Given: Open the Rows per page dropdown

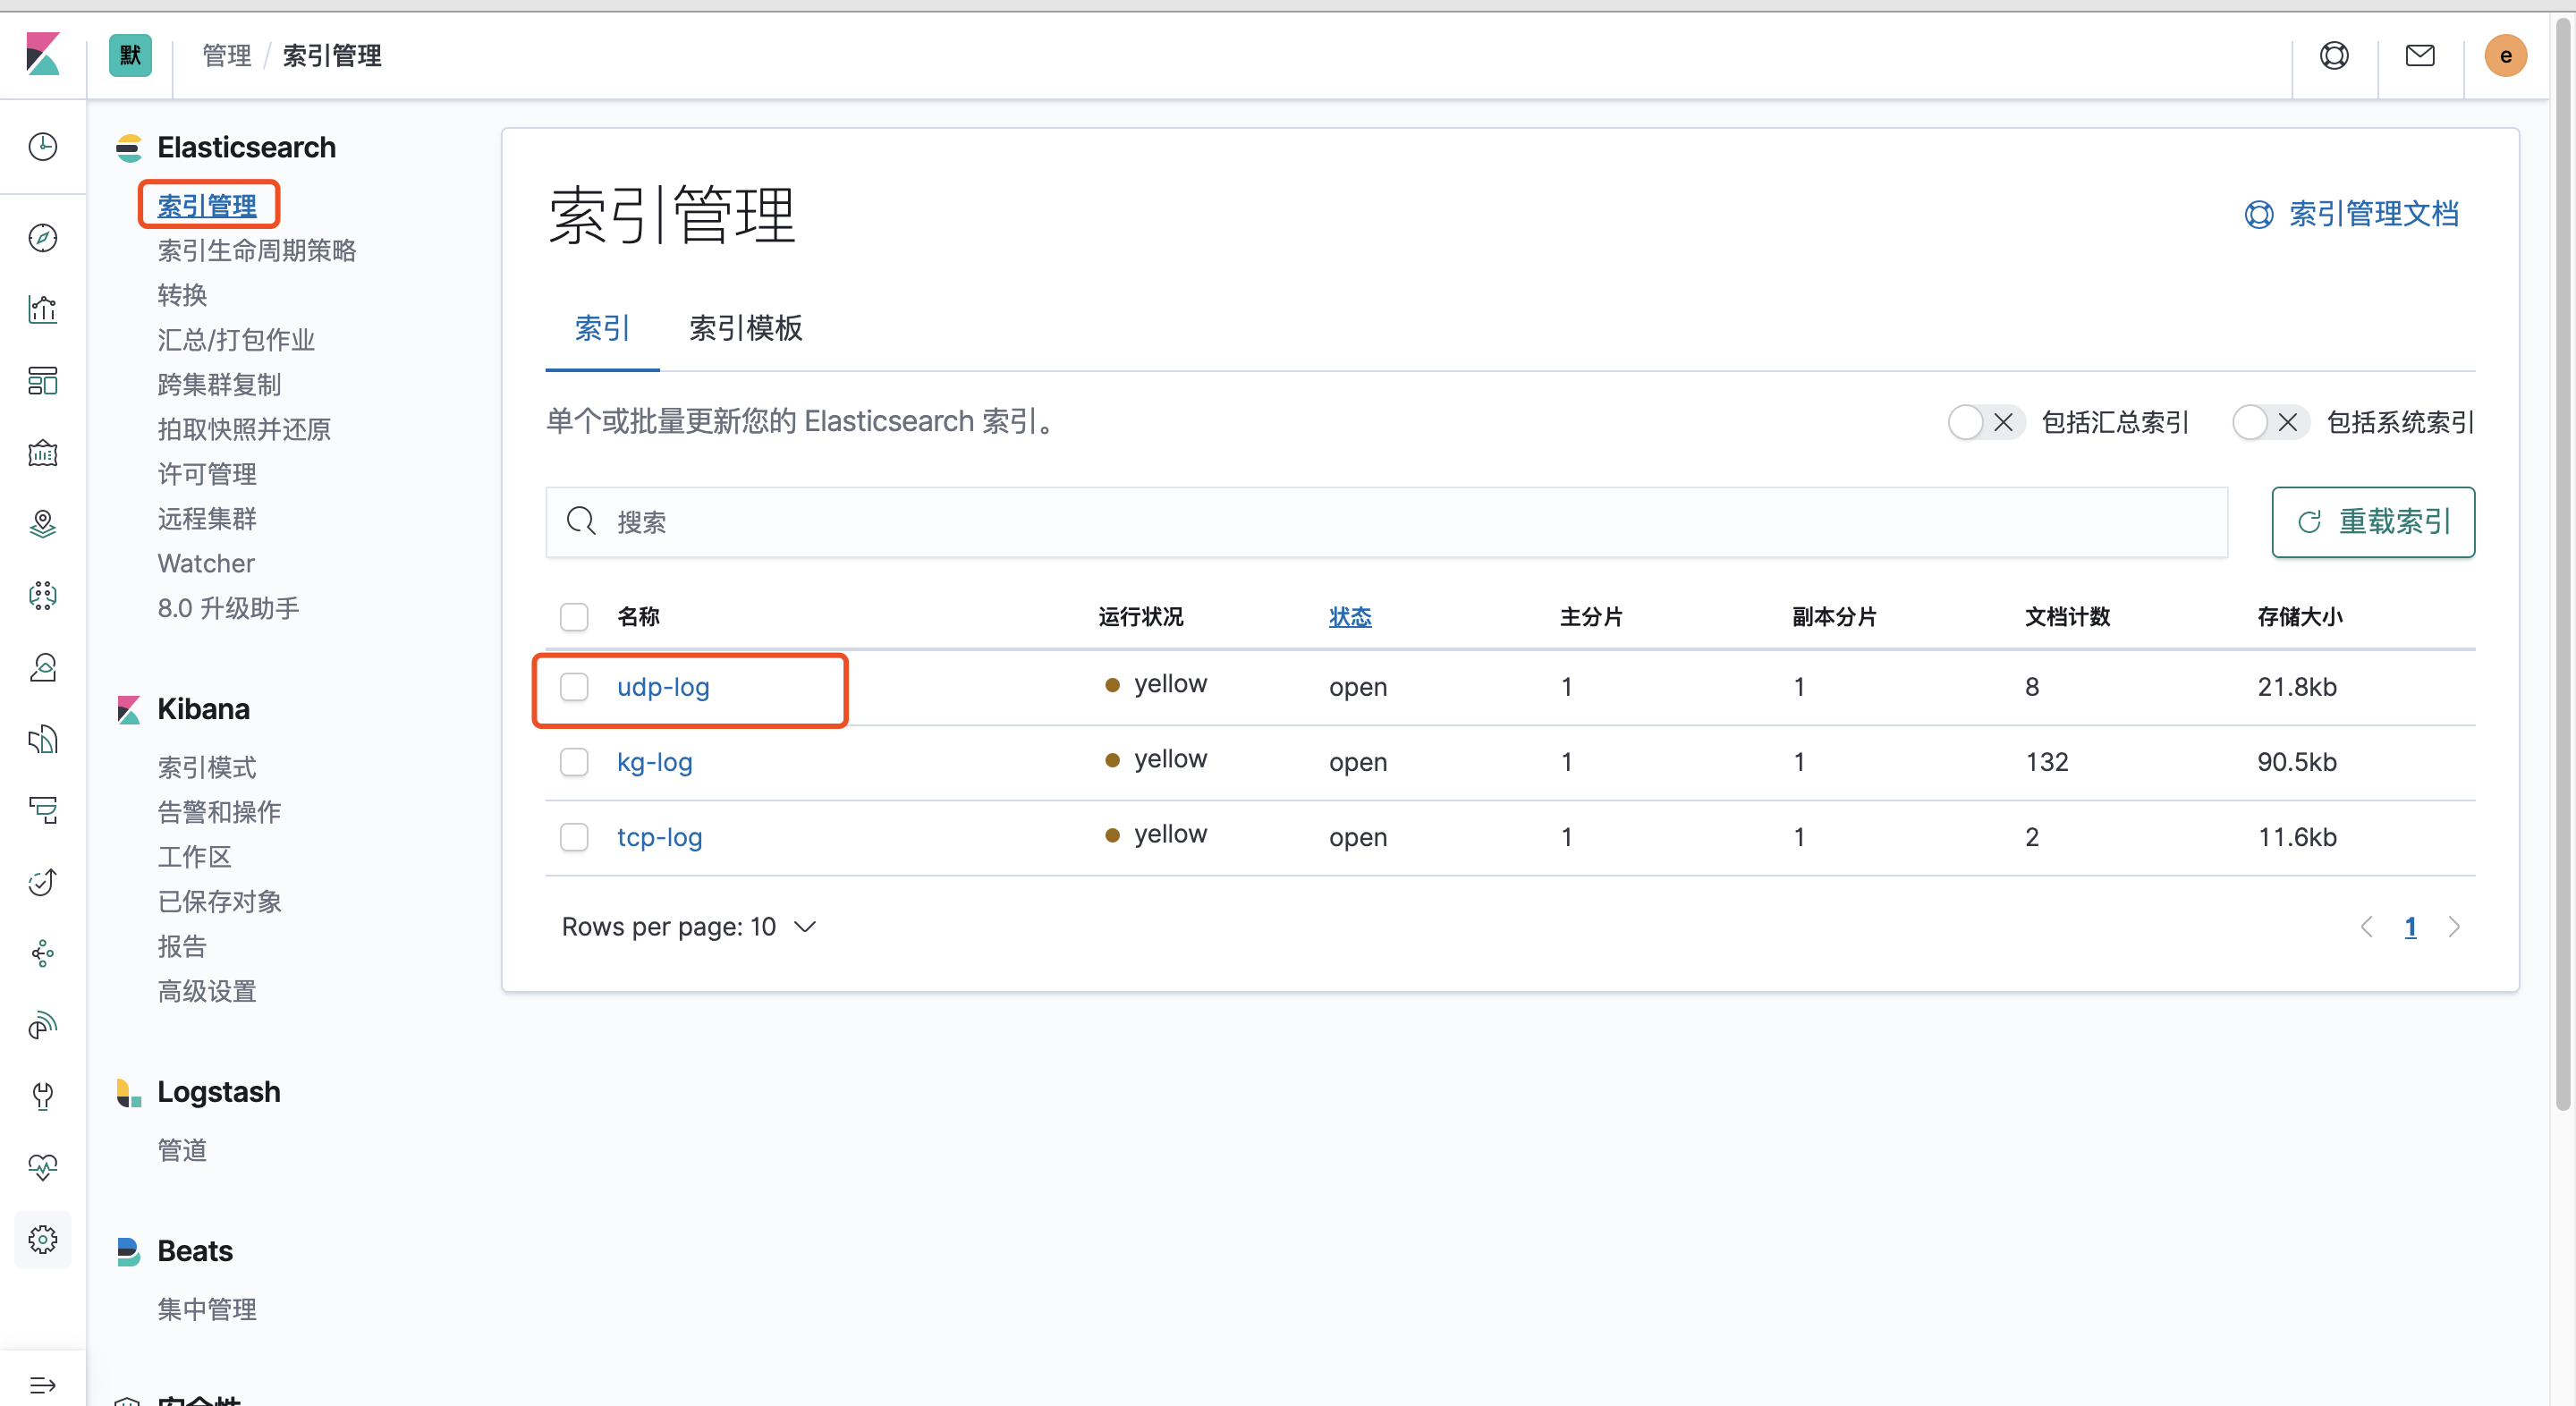Looking at the screenshot, I should click(x=689, y=927).
